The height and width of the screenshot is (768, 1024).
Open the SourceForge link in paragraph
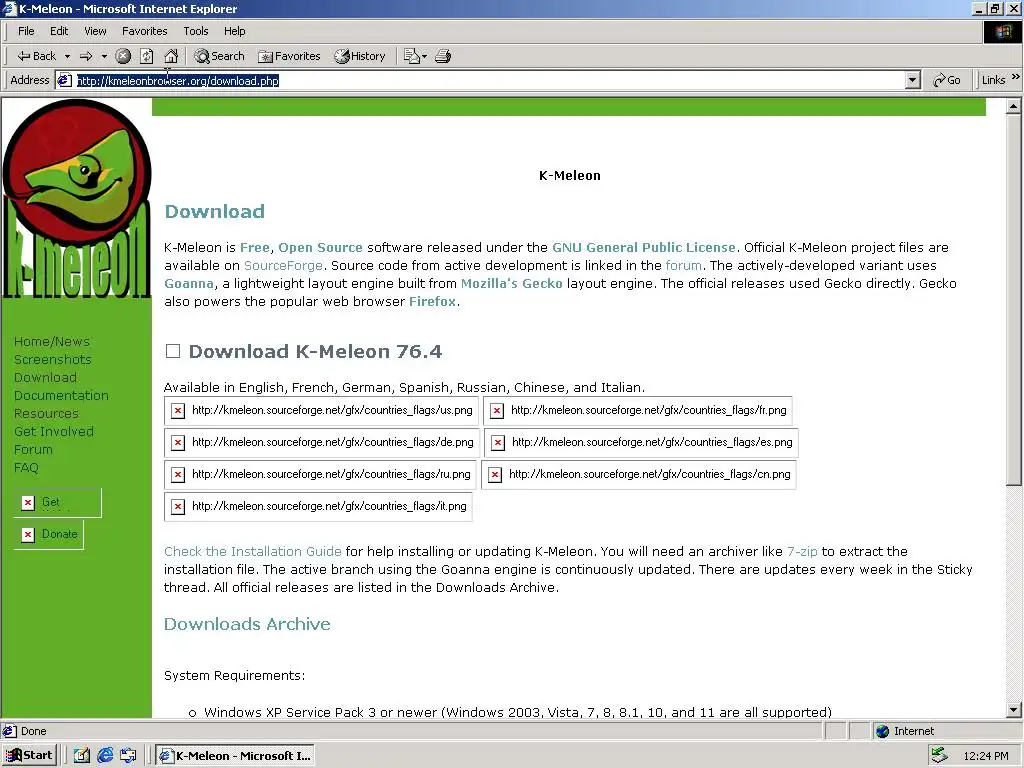(283, 266)
